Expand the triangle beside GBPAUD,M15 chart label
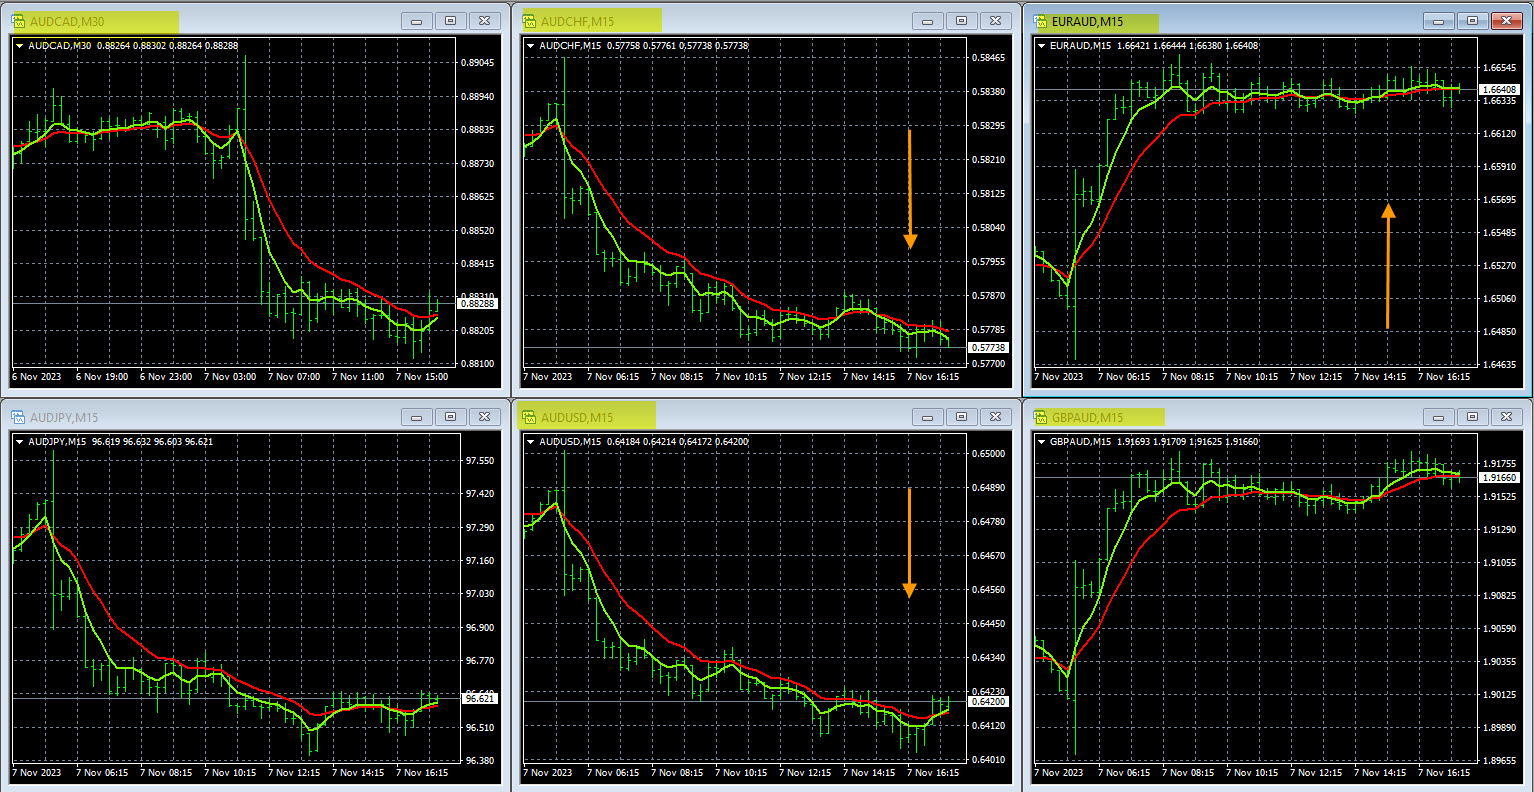The width and height of the screenshot is (1534, 792). coord(1042,441)
